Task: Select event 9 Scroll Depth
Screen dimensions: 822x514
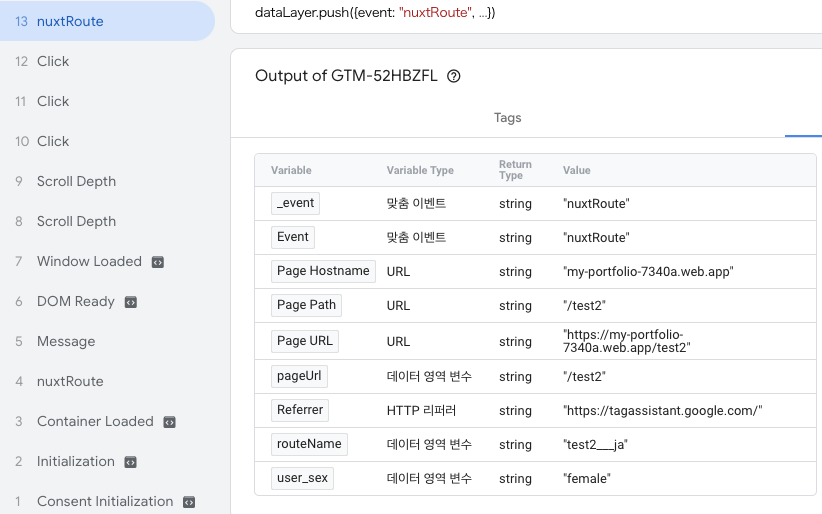Action: point(107,181)
